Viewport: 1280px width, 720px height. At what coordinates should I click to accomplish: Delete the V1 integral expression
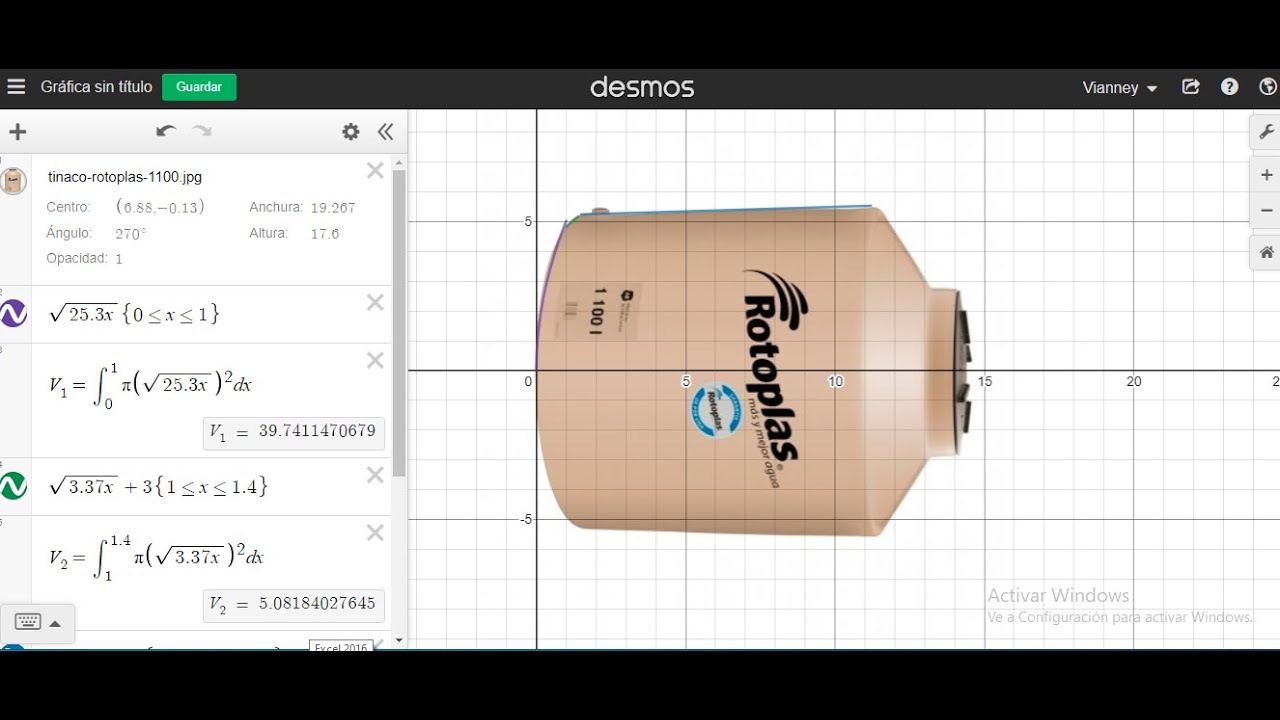(375, 361)
